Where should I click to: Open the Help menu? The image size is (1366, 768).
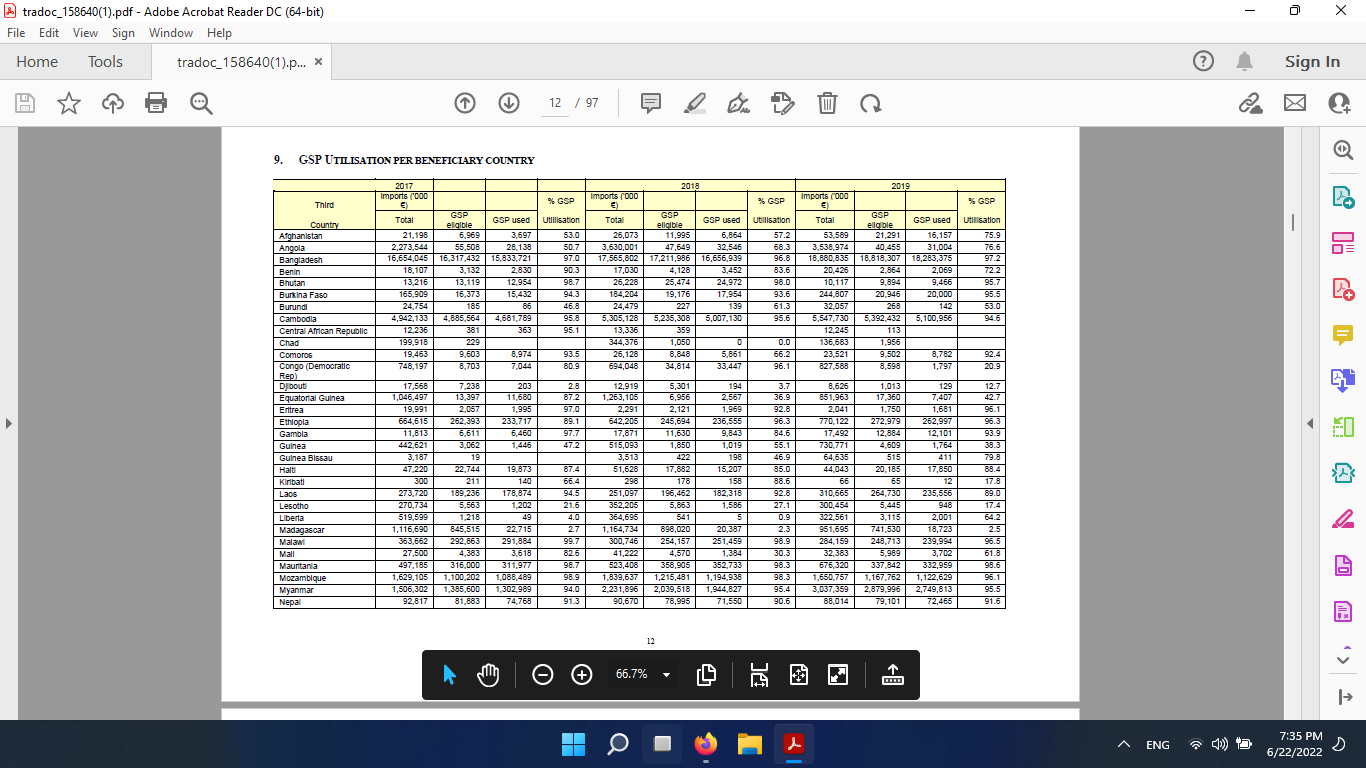coord(219,33)
